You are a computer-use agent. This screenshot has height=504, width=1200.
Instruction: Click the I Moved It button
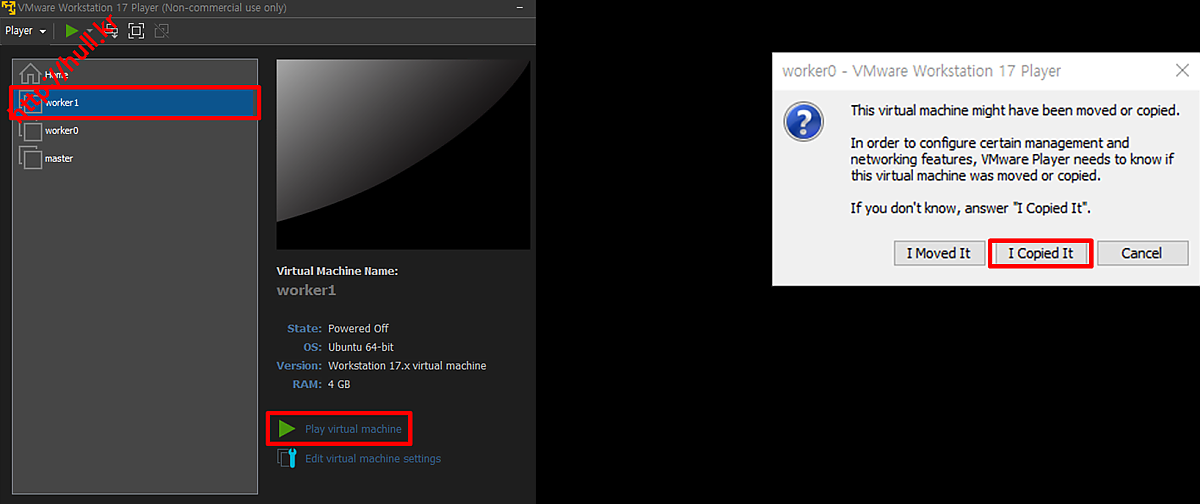(938, 253)
